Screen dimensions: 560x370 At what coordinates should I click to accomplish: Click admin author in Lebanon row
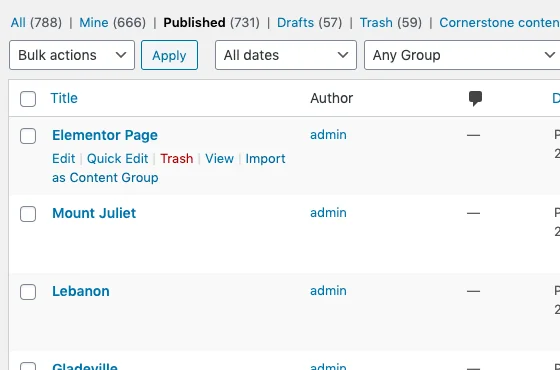(328, 291)
